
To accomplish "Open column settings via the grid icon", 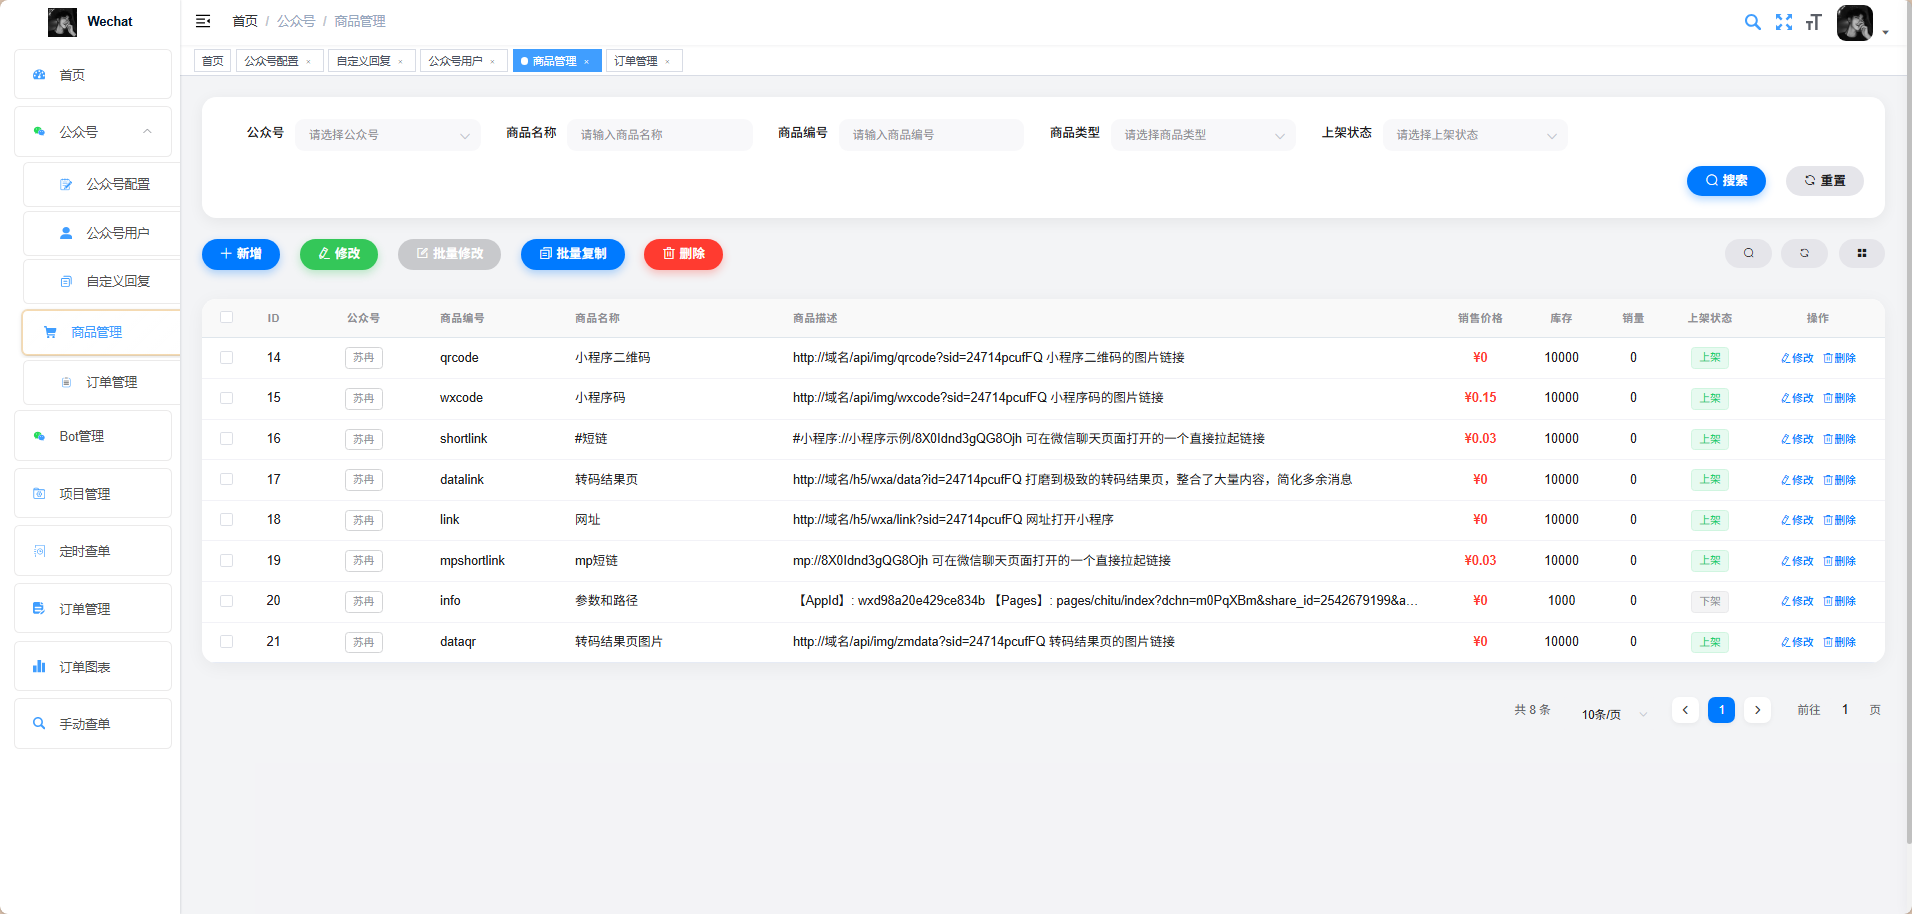I will coord(1861,254).
